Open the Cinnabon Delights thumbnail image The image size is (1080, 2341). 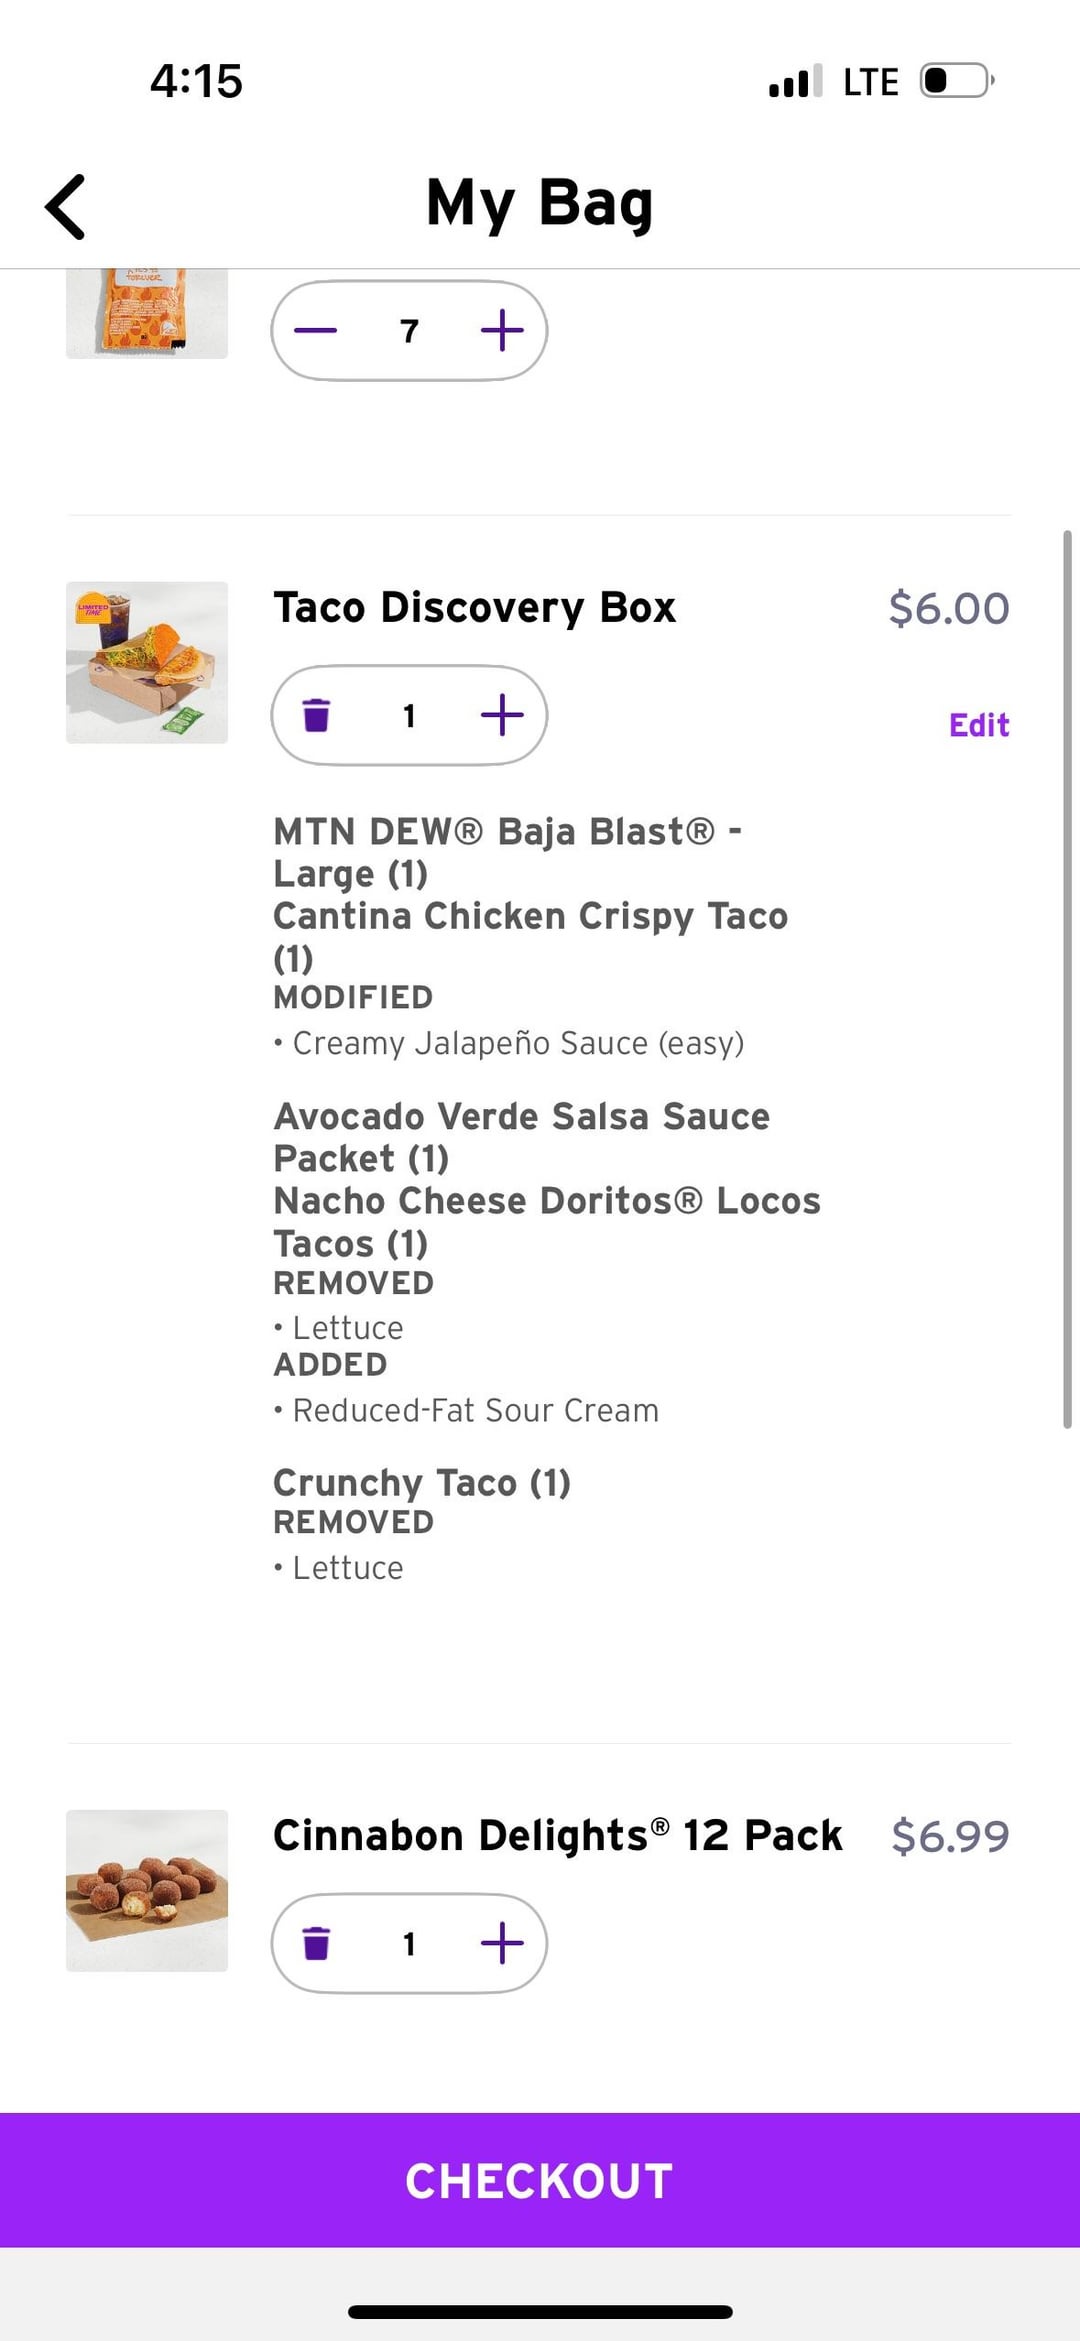pos(147,1890)
